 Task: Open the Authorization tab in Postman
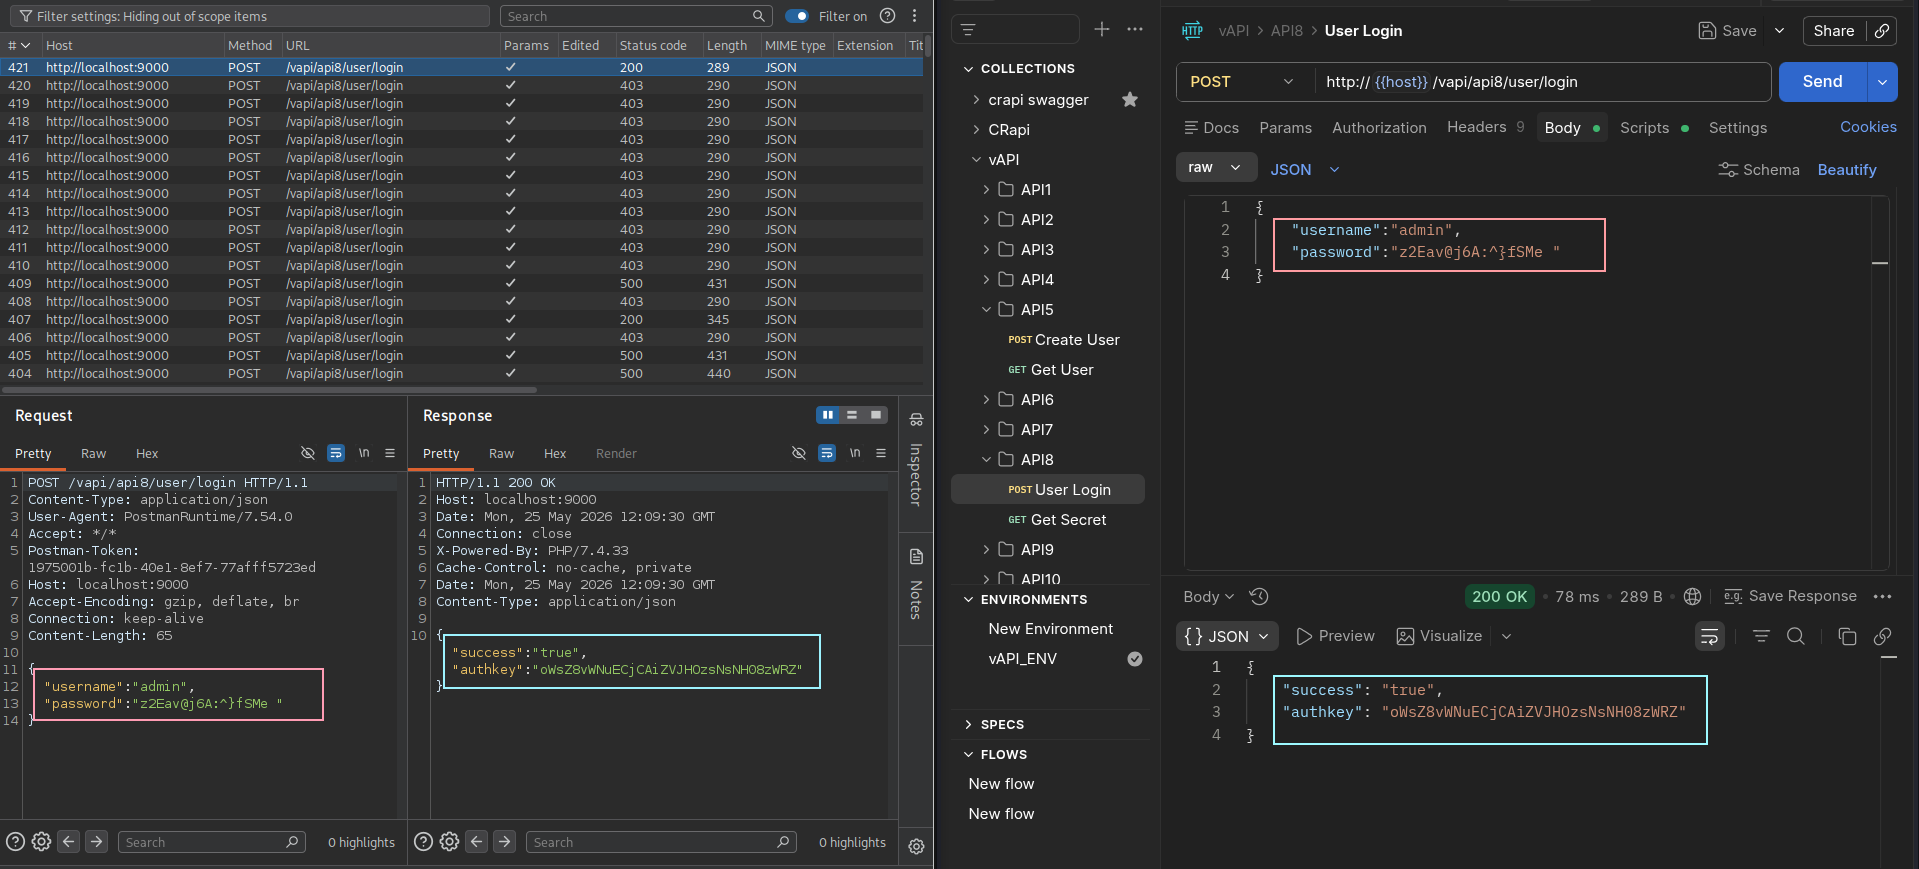click(1379, 128)
